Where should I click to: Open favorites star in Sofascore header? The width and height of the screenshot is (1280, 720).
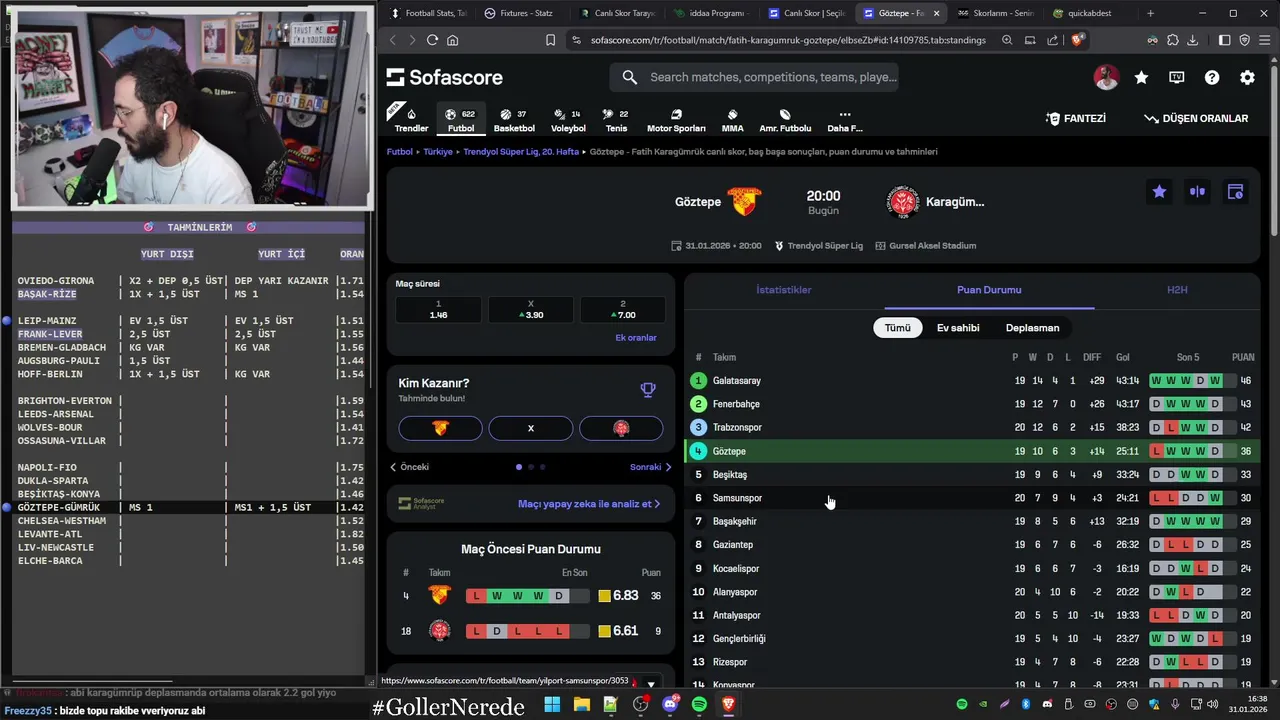click(x=1141, y=77)
